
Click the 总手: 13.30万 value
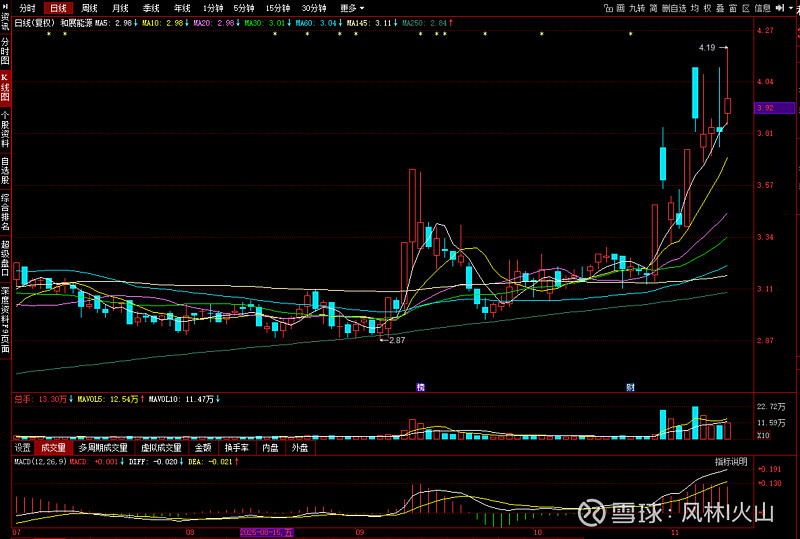click(43, 399)
